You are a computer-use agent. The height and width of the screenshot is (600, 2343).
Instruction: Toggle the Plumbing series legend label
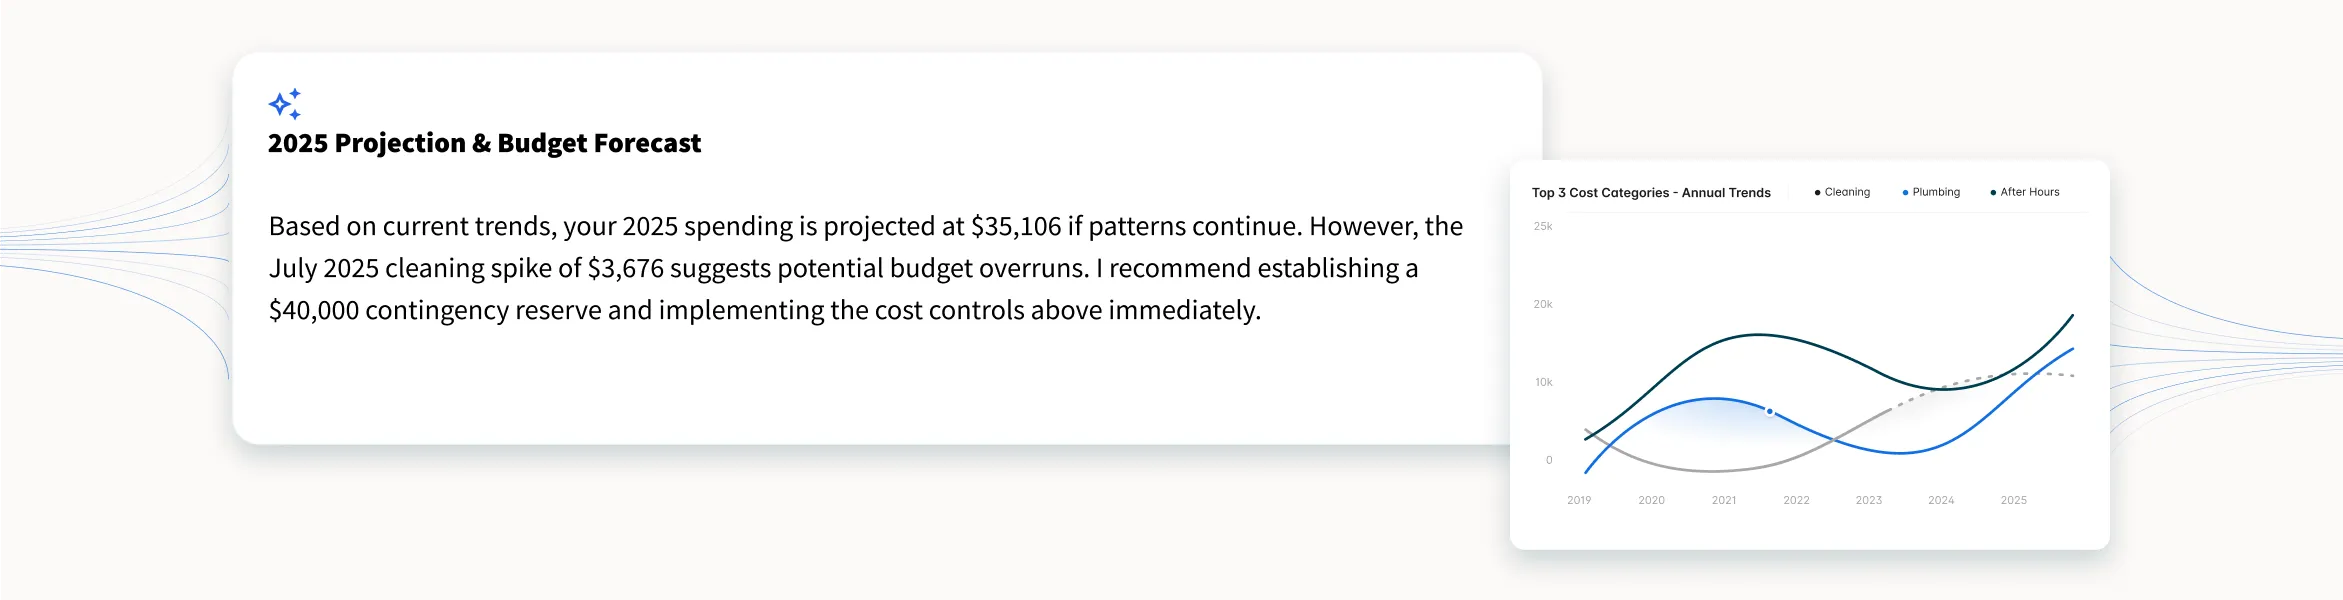tap(1936, 192)
